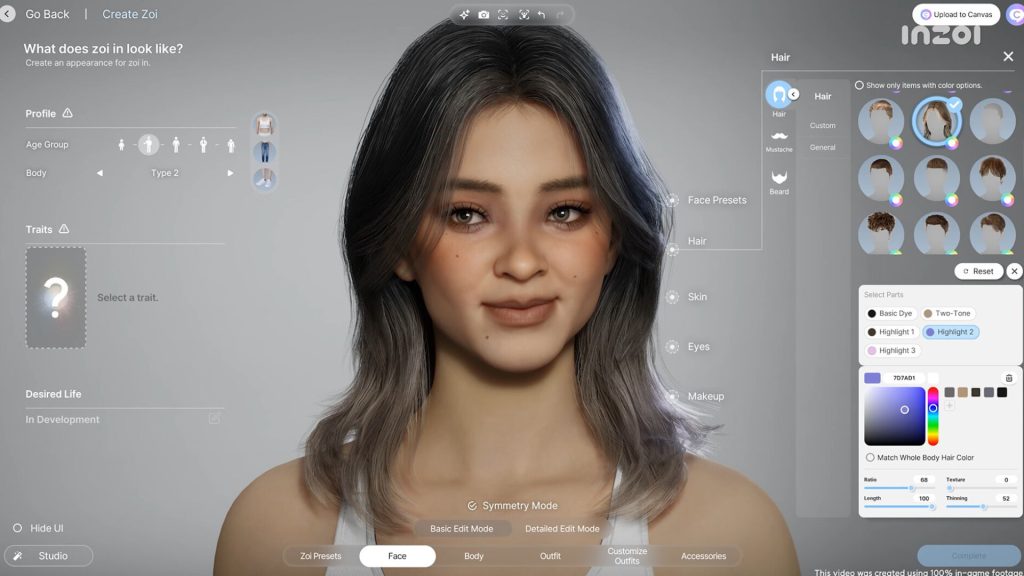
Task: Click the rainbow hue slider
Action: [933, 416]
